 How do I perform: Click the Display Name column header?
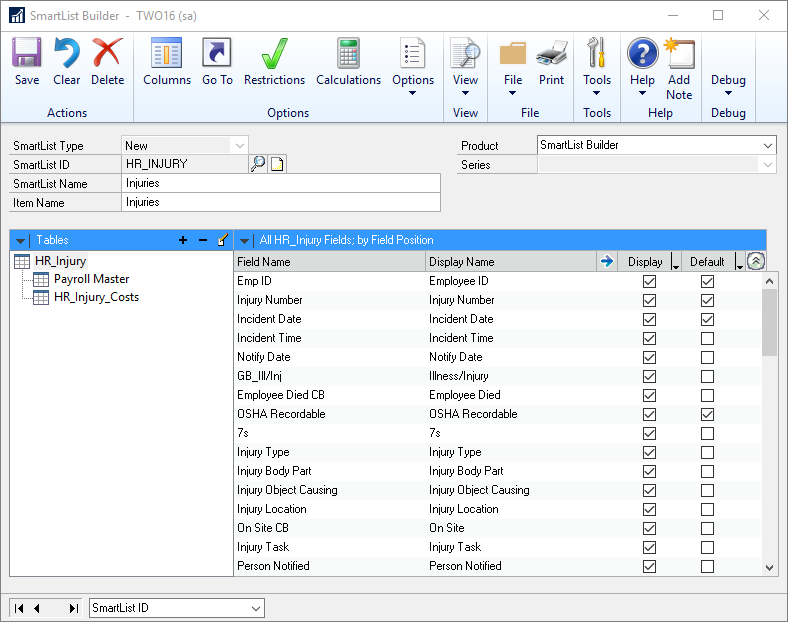click(511, 261)
